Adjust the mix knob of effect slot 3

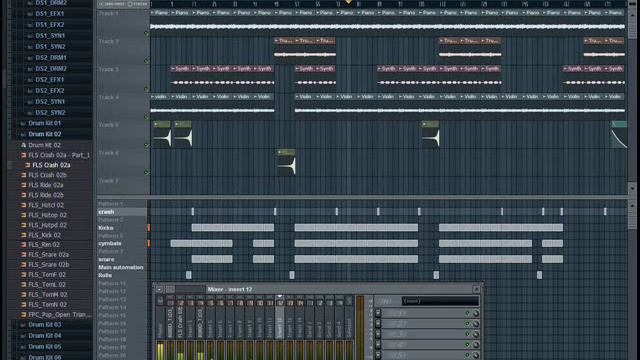[x=476, y=334]
